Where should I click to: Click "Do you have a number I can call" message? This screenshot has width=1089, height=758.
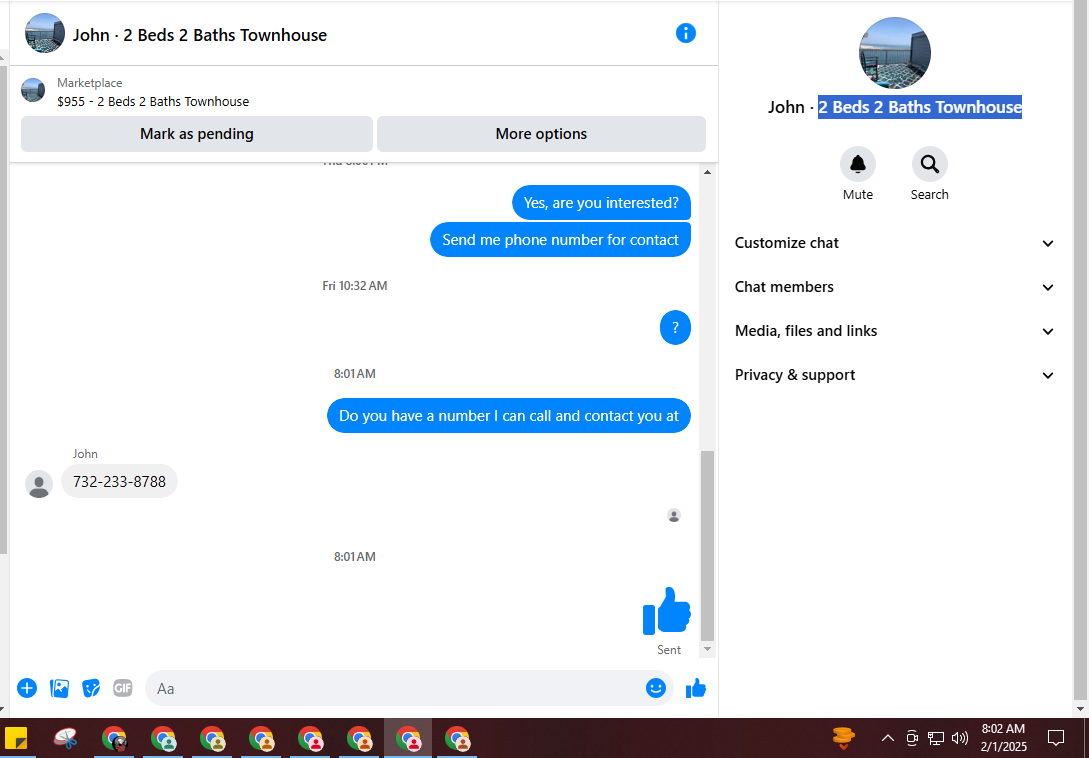509,415
